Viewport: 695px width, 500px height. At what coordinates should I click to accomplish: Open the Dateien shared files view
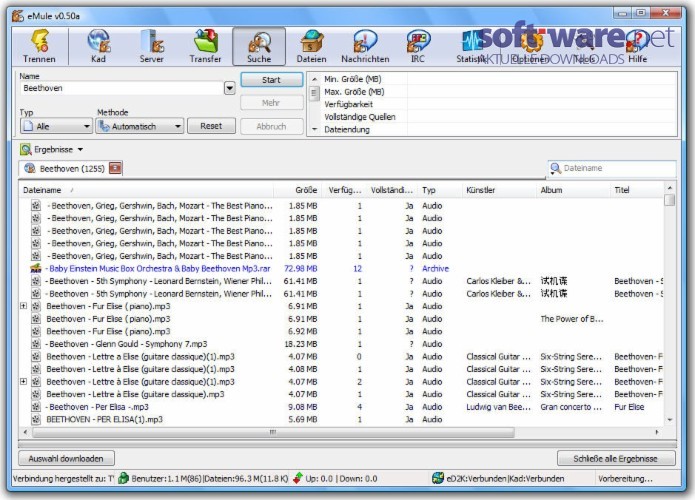coord(312,46)
